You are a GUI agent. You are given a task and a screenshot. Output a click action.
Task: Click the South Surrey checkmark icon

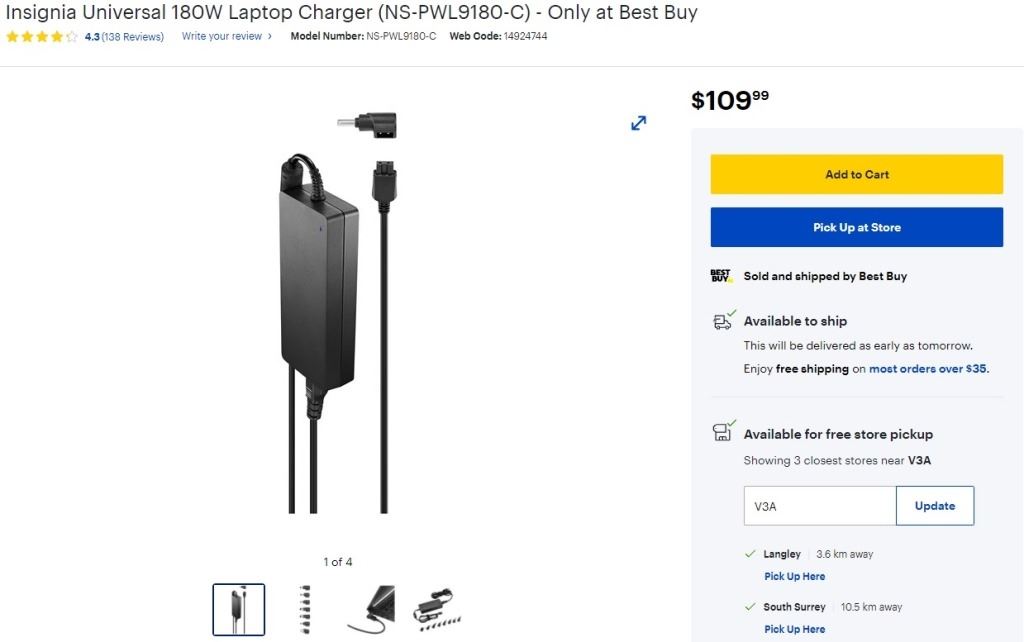(750, 607)
